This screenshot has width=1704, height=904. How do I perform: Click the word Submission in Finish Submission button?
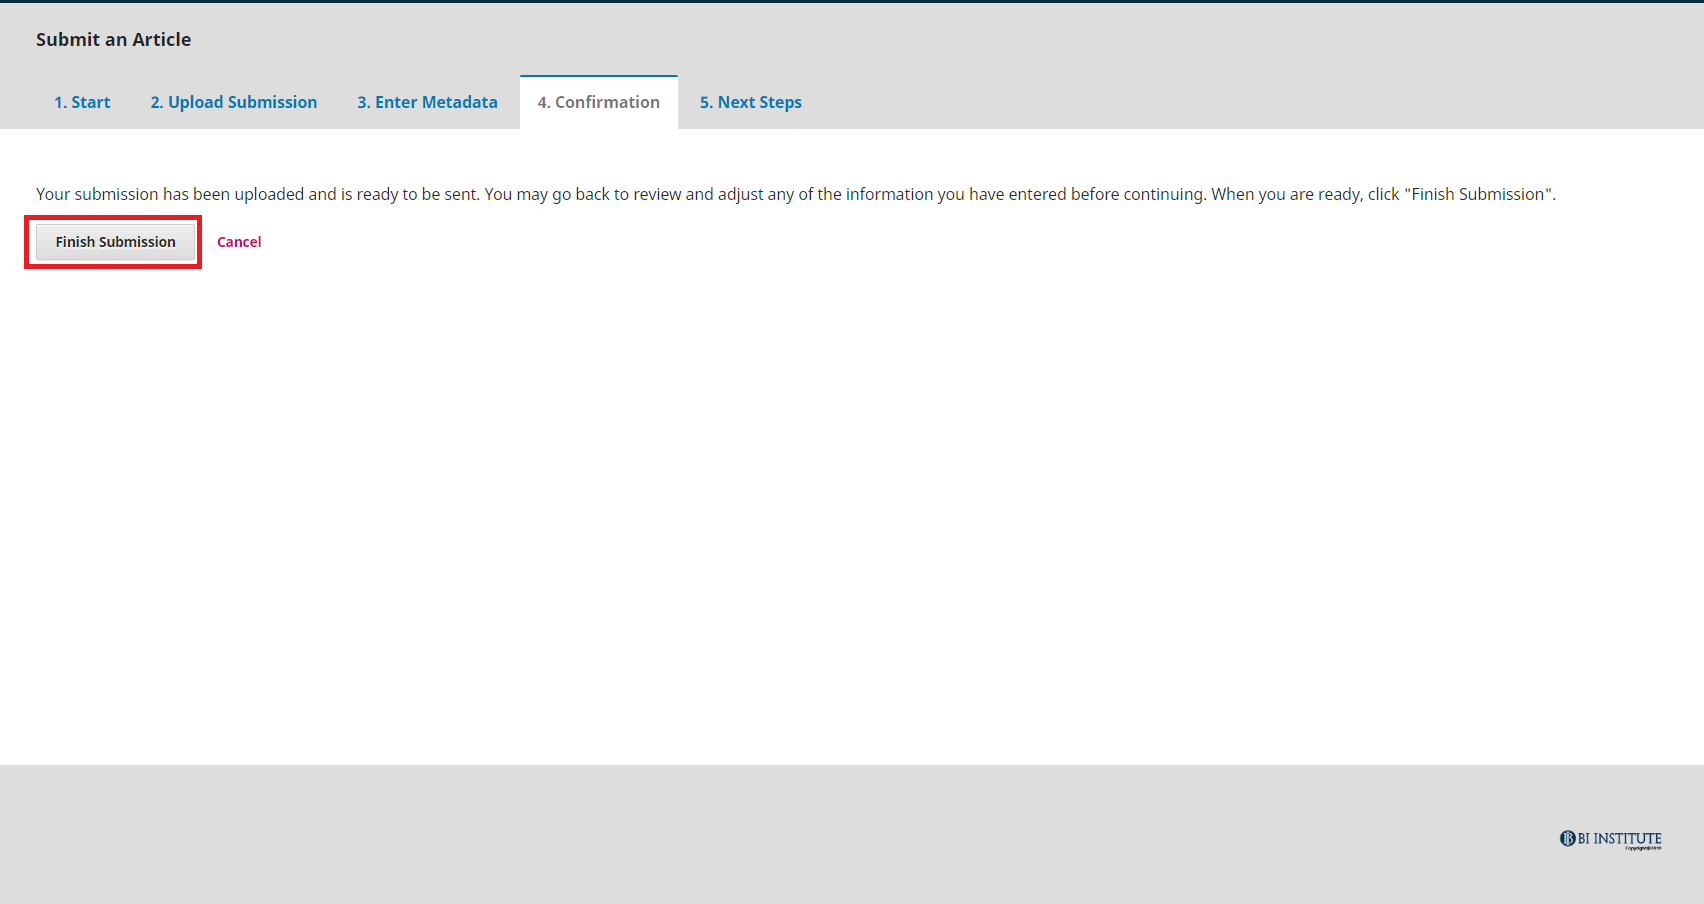(137, 242)
